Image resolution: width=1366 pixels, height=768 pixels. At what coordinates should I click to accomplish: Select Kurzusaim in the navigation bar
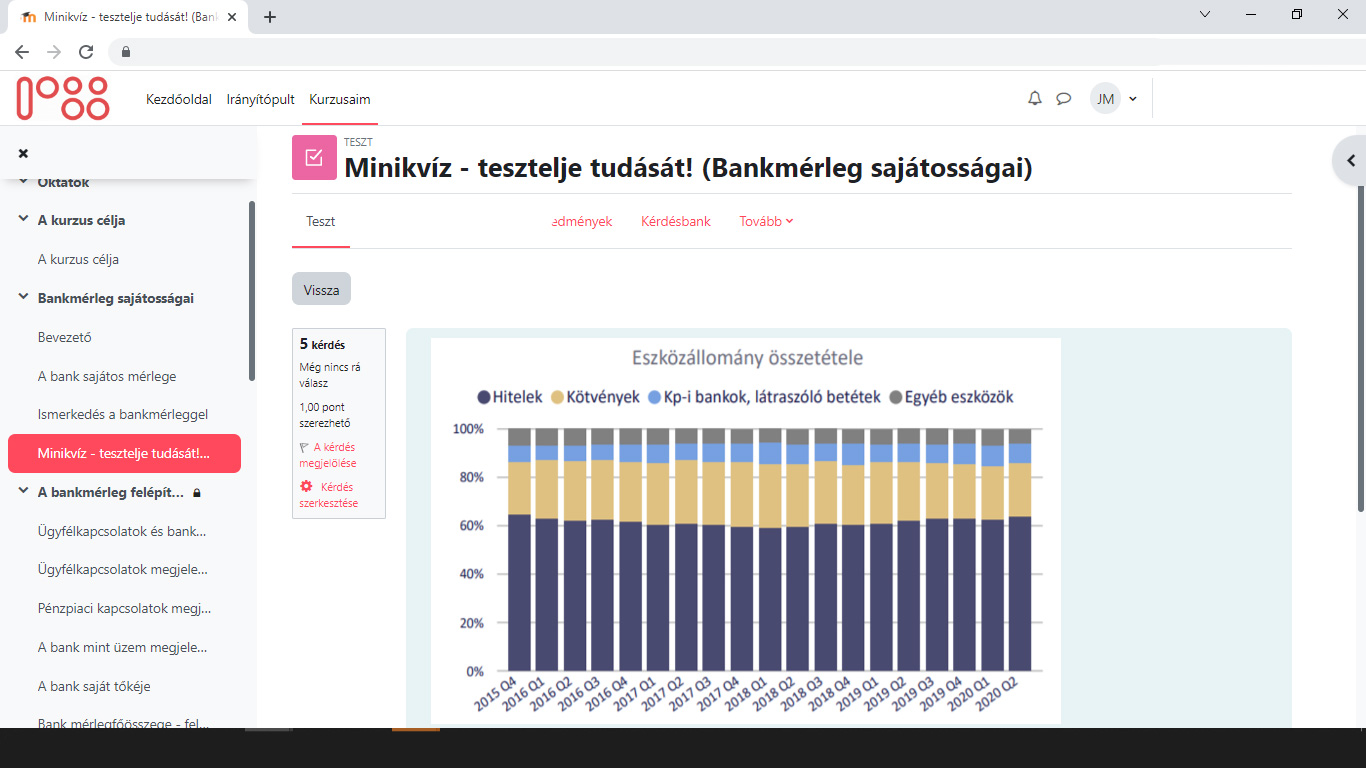pyautogui.click(x=340, y=99)
